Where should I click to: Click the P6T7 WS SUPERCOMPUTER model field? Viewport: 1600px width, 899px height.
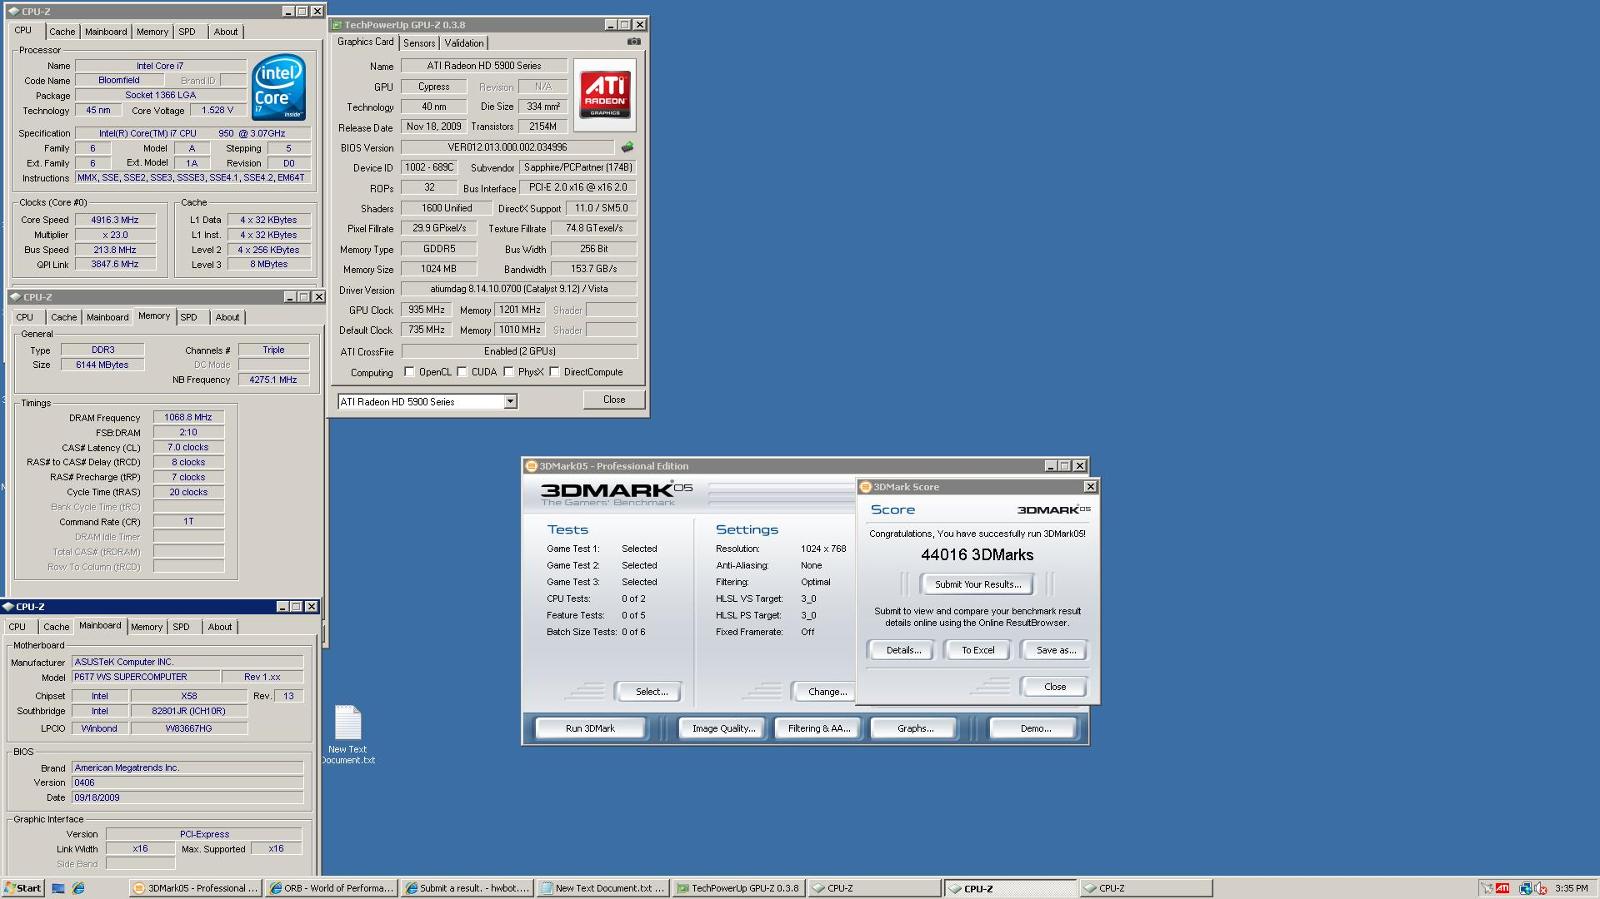coord(144,677)
